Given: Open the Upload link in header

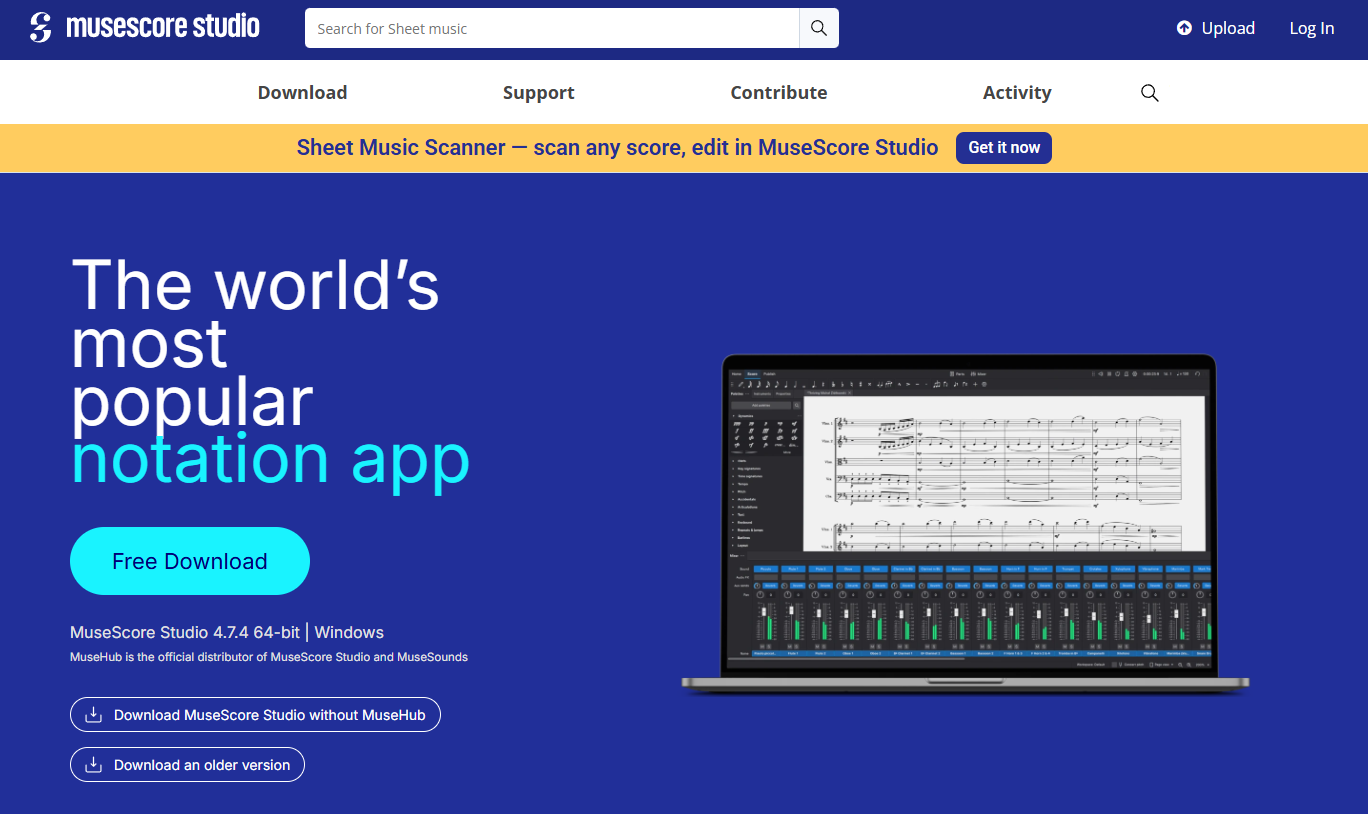Looking at the screenshot, I should 1215,28.
